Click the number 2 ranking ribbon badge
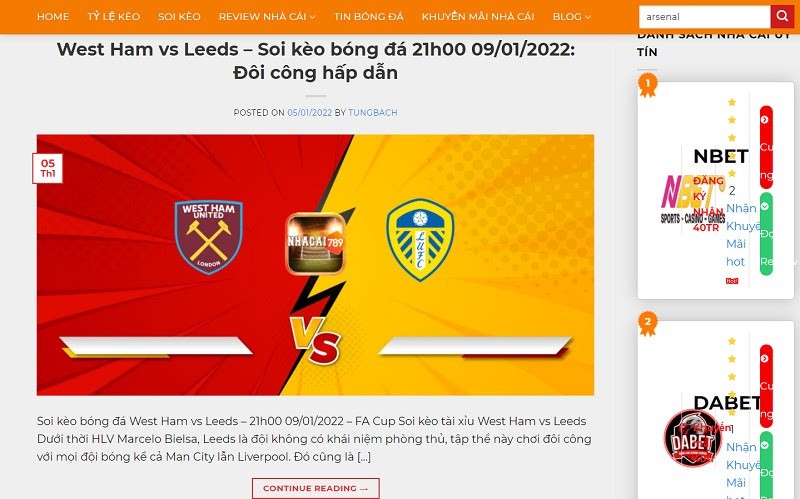The width and height of the screenshot is (800, 499). point(647,323)
